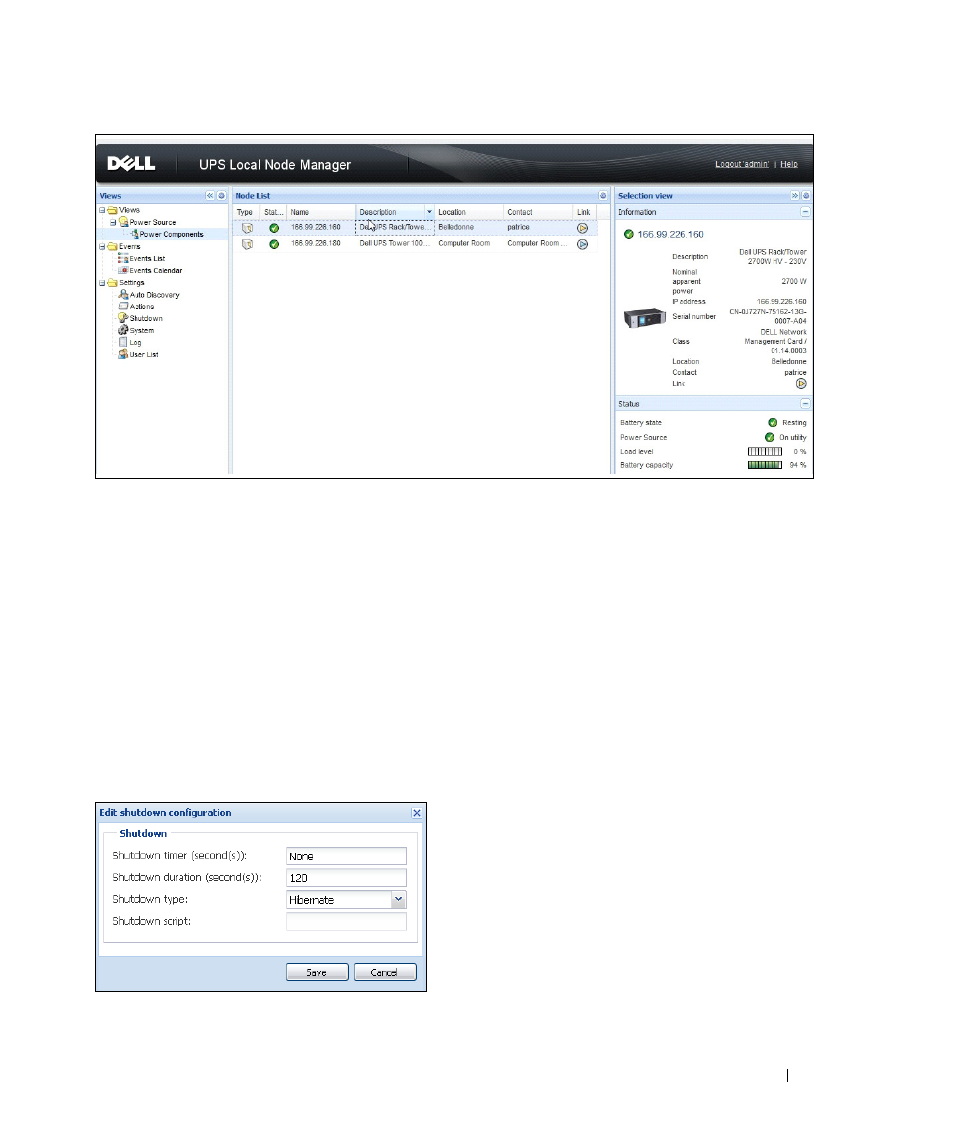Save the shutdown configuration
This screenshot has width=954, height=1145.
click(317, 972)
